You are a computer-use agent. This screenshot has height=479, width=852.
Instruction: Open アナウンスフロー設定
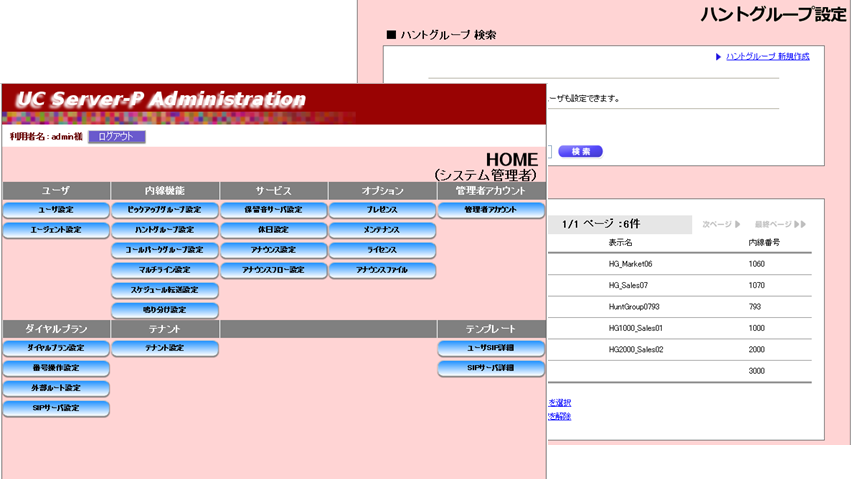pos(273,270)
